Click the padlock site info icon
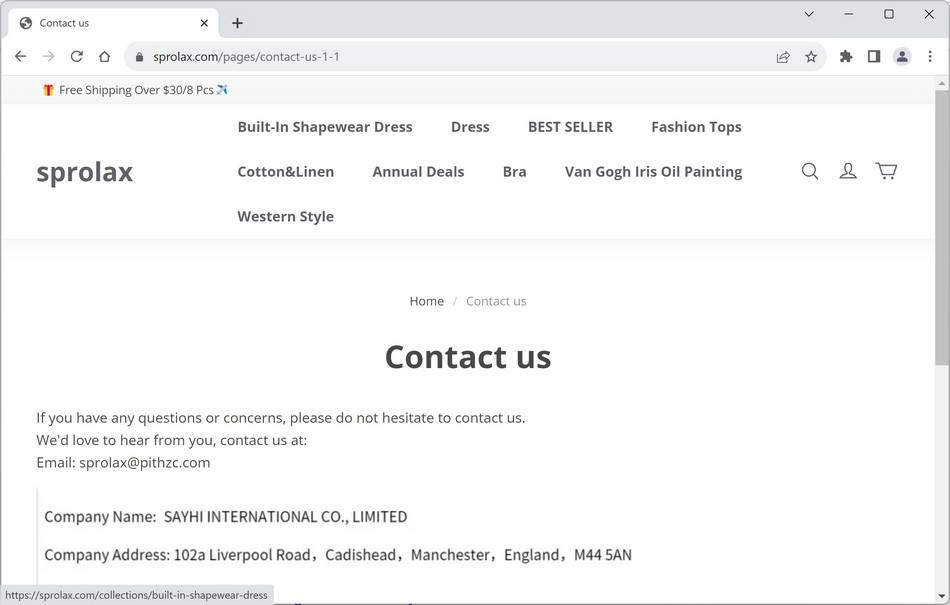950x605 pixels. (139, 57)
